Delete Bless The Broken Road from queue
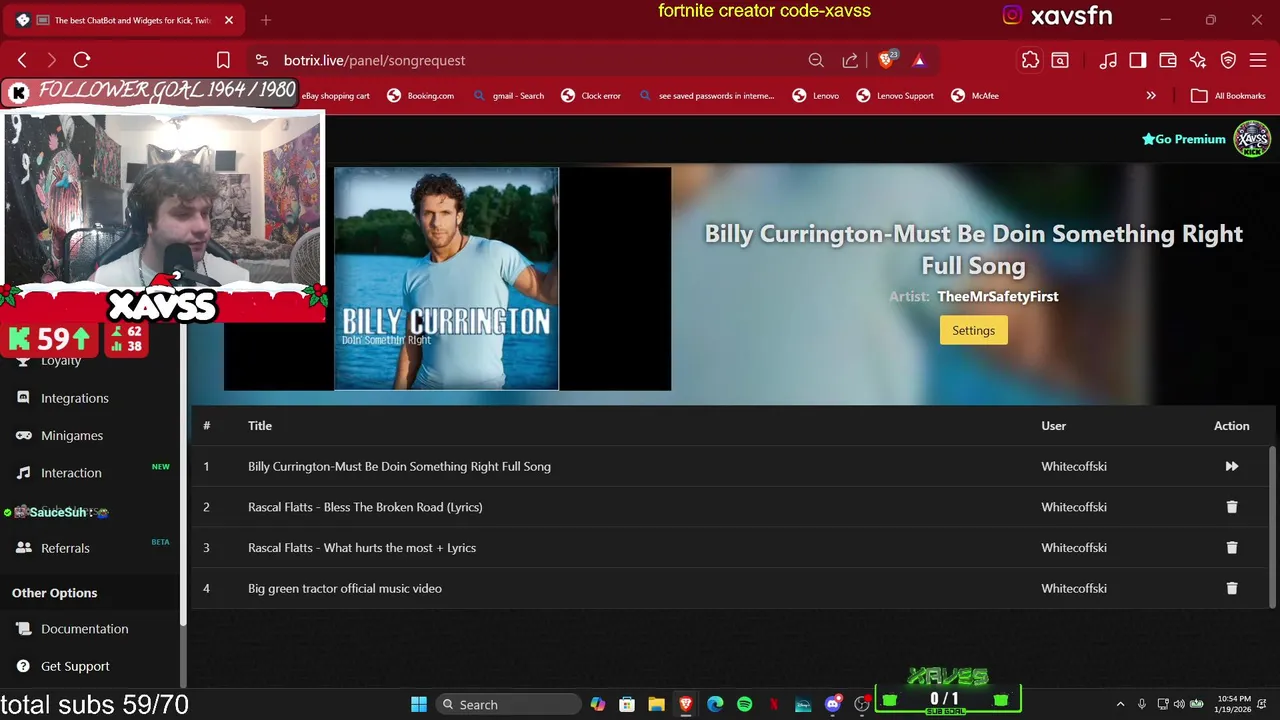This screenshot has height=720, width=1280. pos(1231,507)
